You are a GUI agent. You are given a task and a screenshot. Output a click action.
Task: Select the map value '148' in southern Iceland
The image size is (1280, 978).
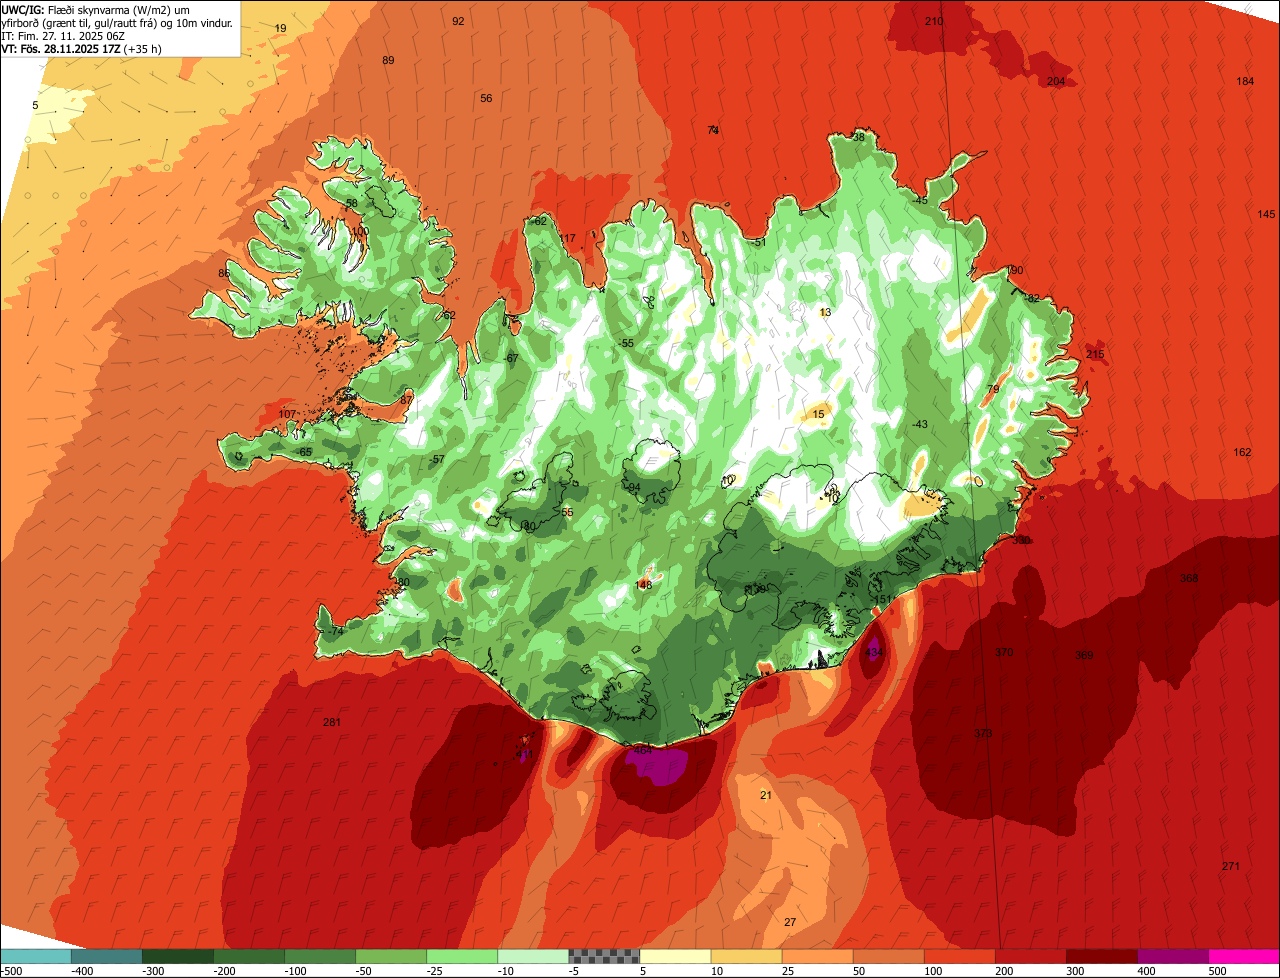pos(643,585)
